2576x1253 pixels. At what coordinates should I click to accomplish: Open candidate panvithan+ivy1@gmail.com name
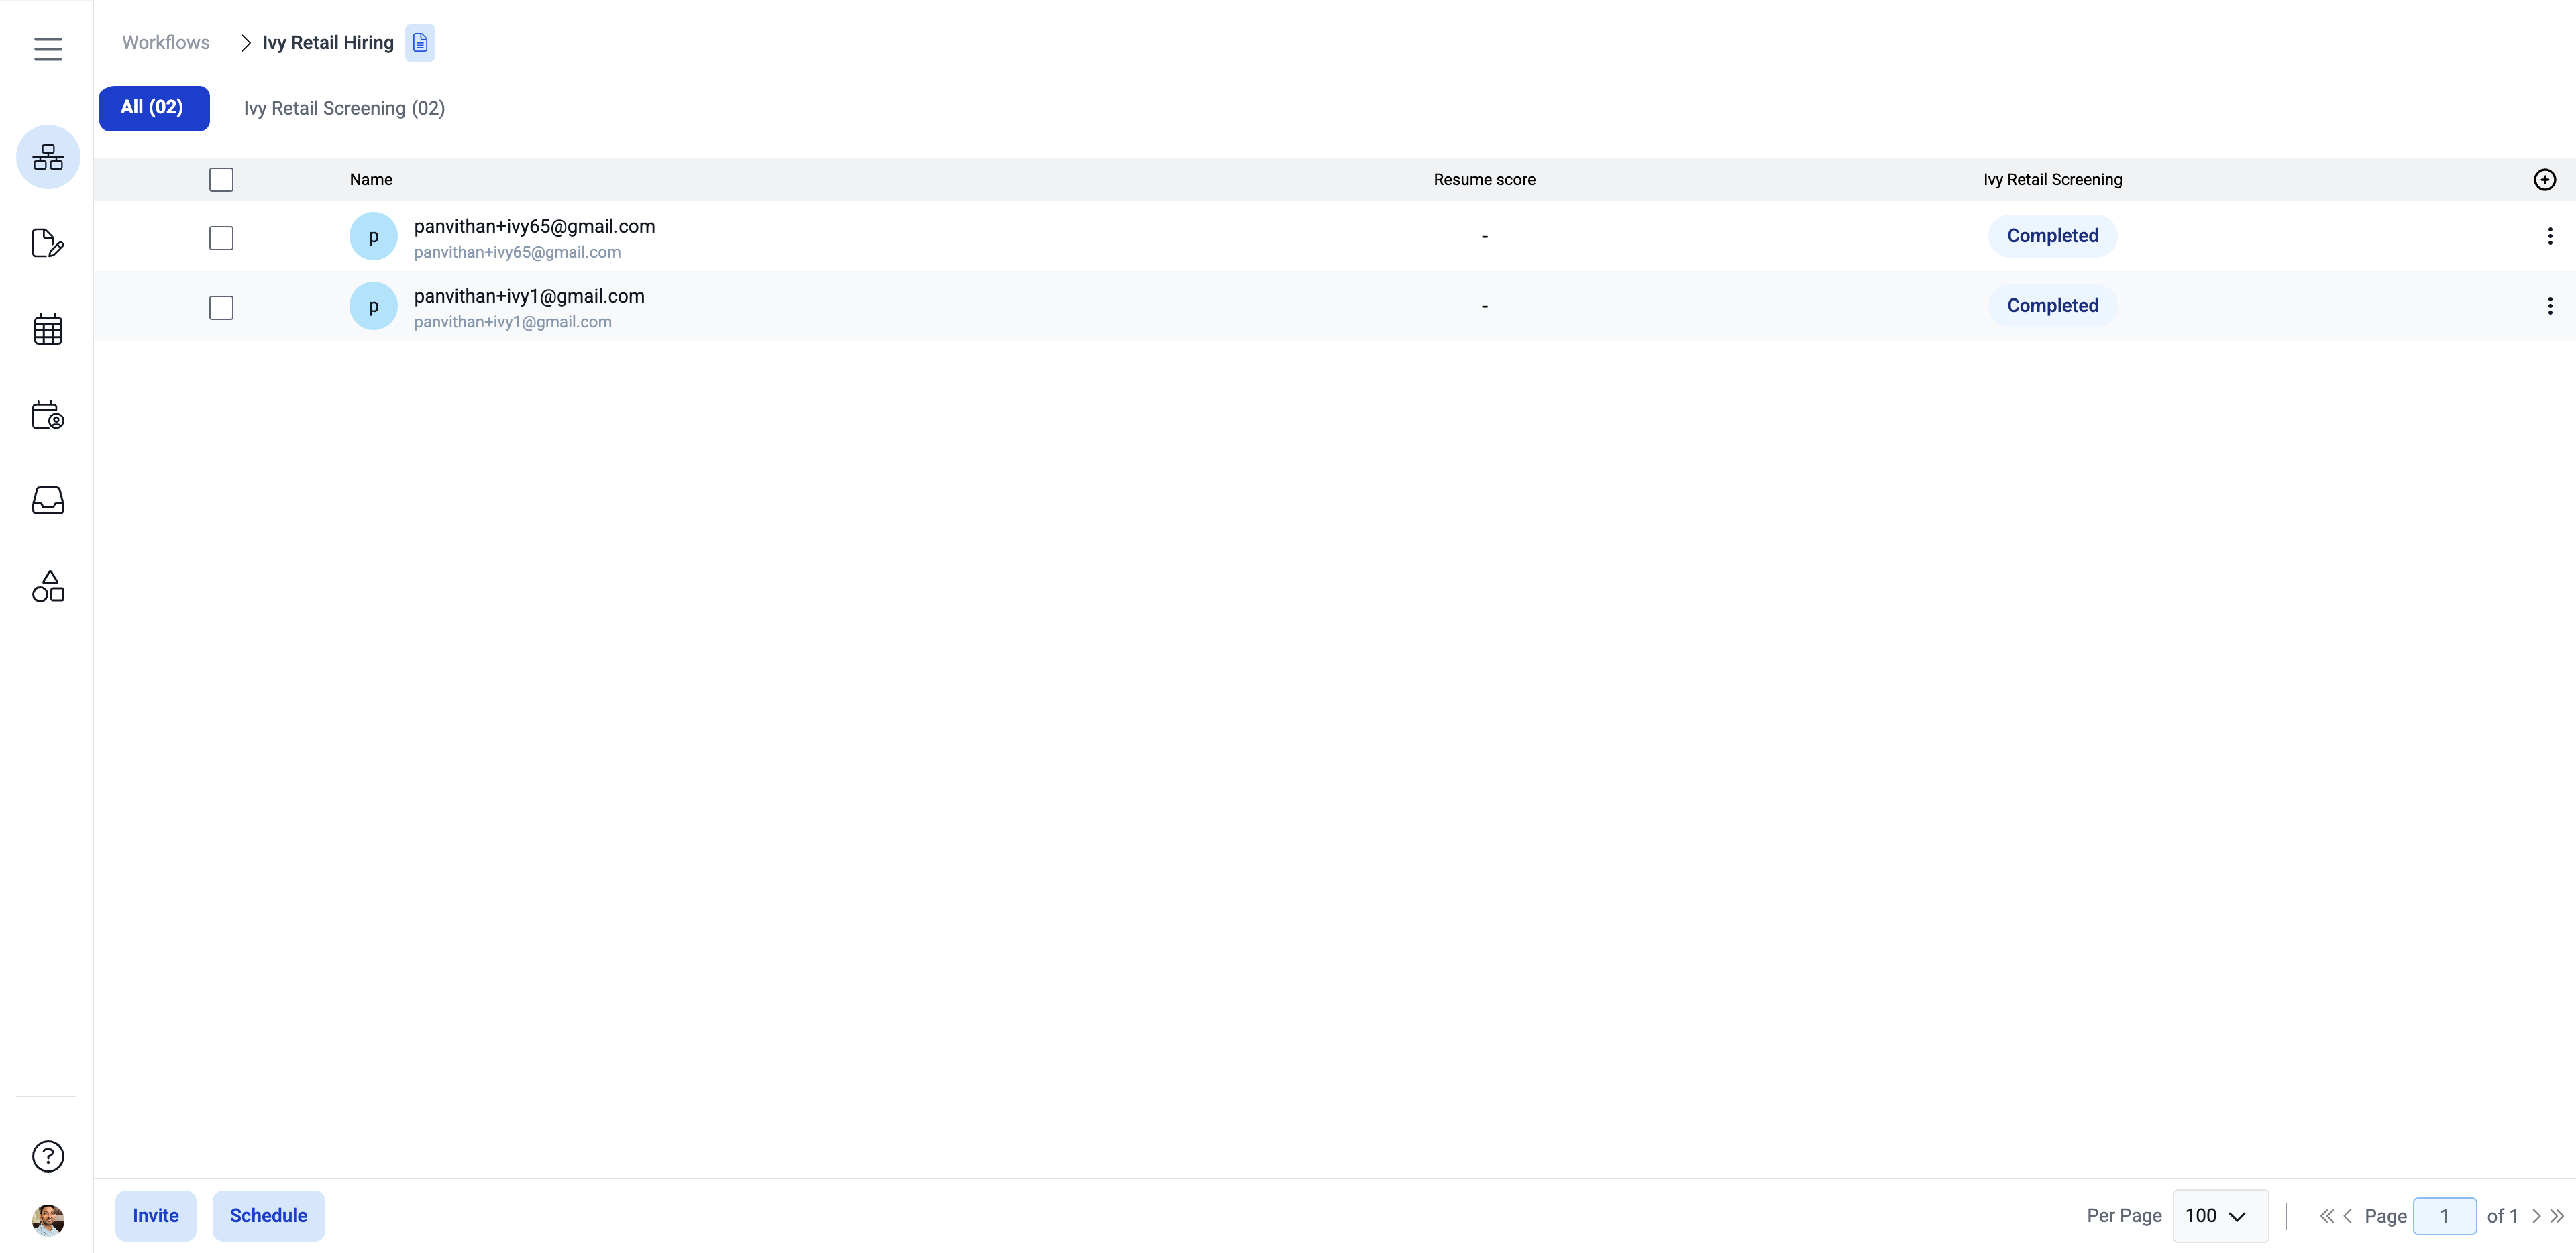click(529, 297)
